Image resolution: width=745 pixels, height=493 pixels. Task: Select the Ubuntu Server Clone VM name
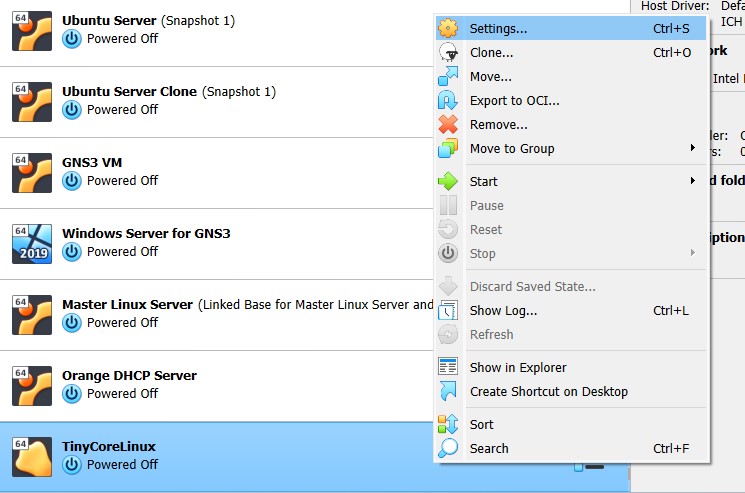pos(129,92)
